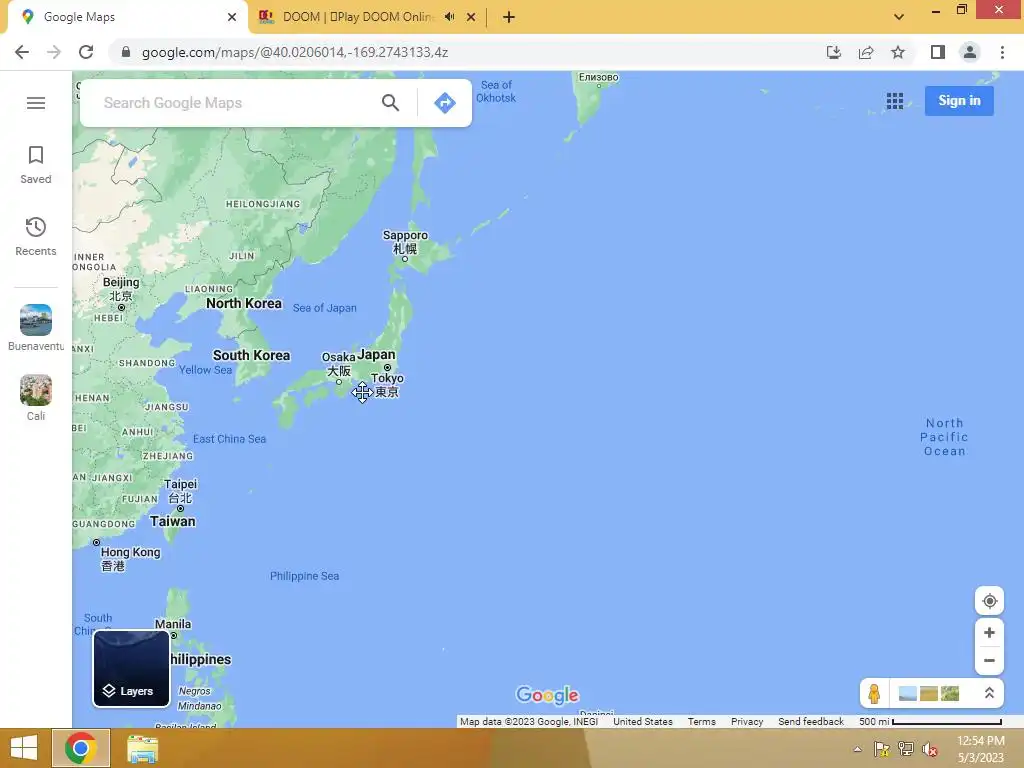Open Recents history in sidebar

[x=36, y=236]
